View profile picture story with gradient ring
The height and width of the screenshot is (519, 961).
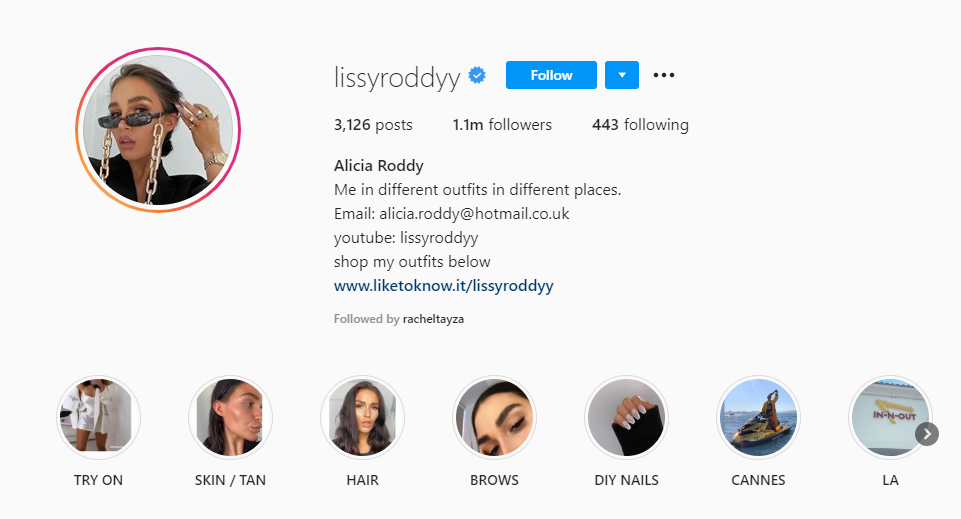tap(158, 130)
